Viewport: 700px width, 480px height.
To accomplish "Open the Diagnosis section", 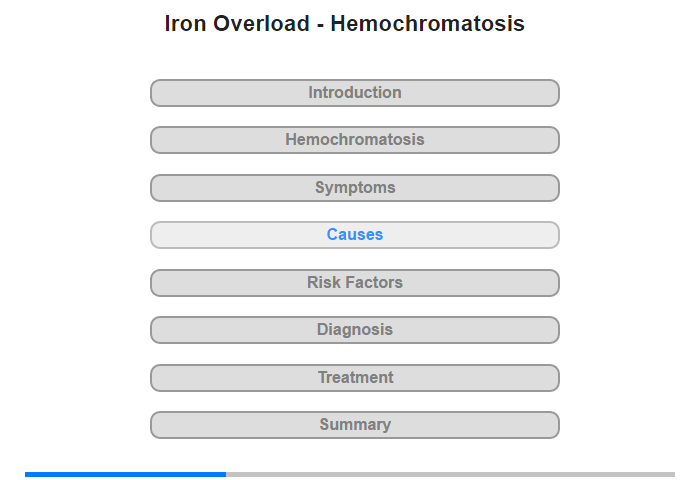I will pyautogui.click(x=355, y=330).
